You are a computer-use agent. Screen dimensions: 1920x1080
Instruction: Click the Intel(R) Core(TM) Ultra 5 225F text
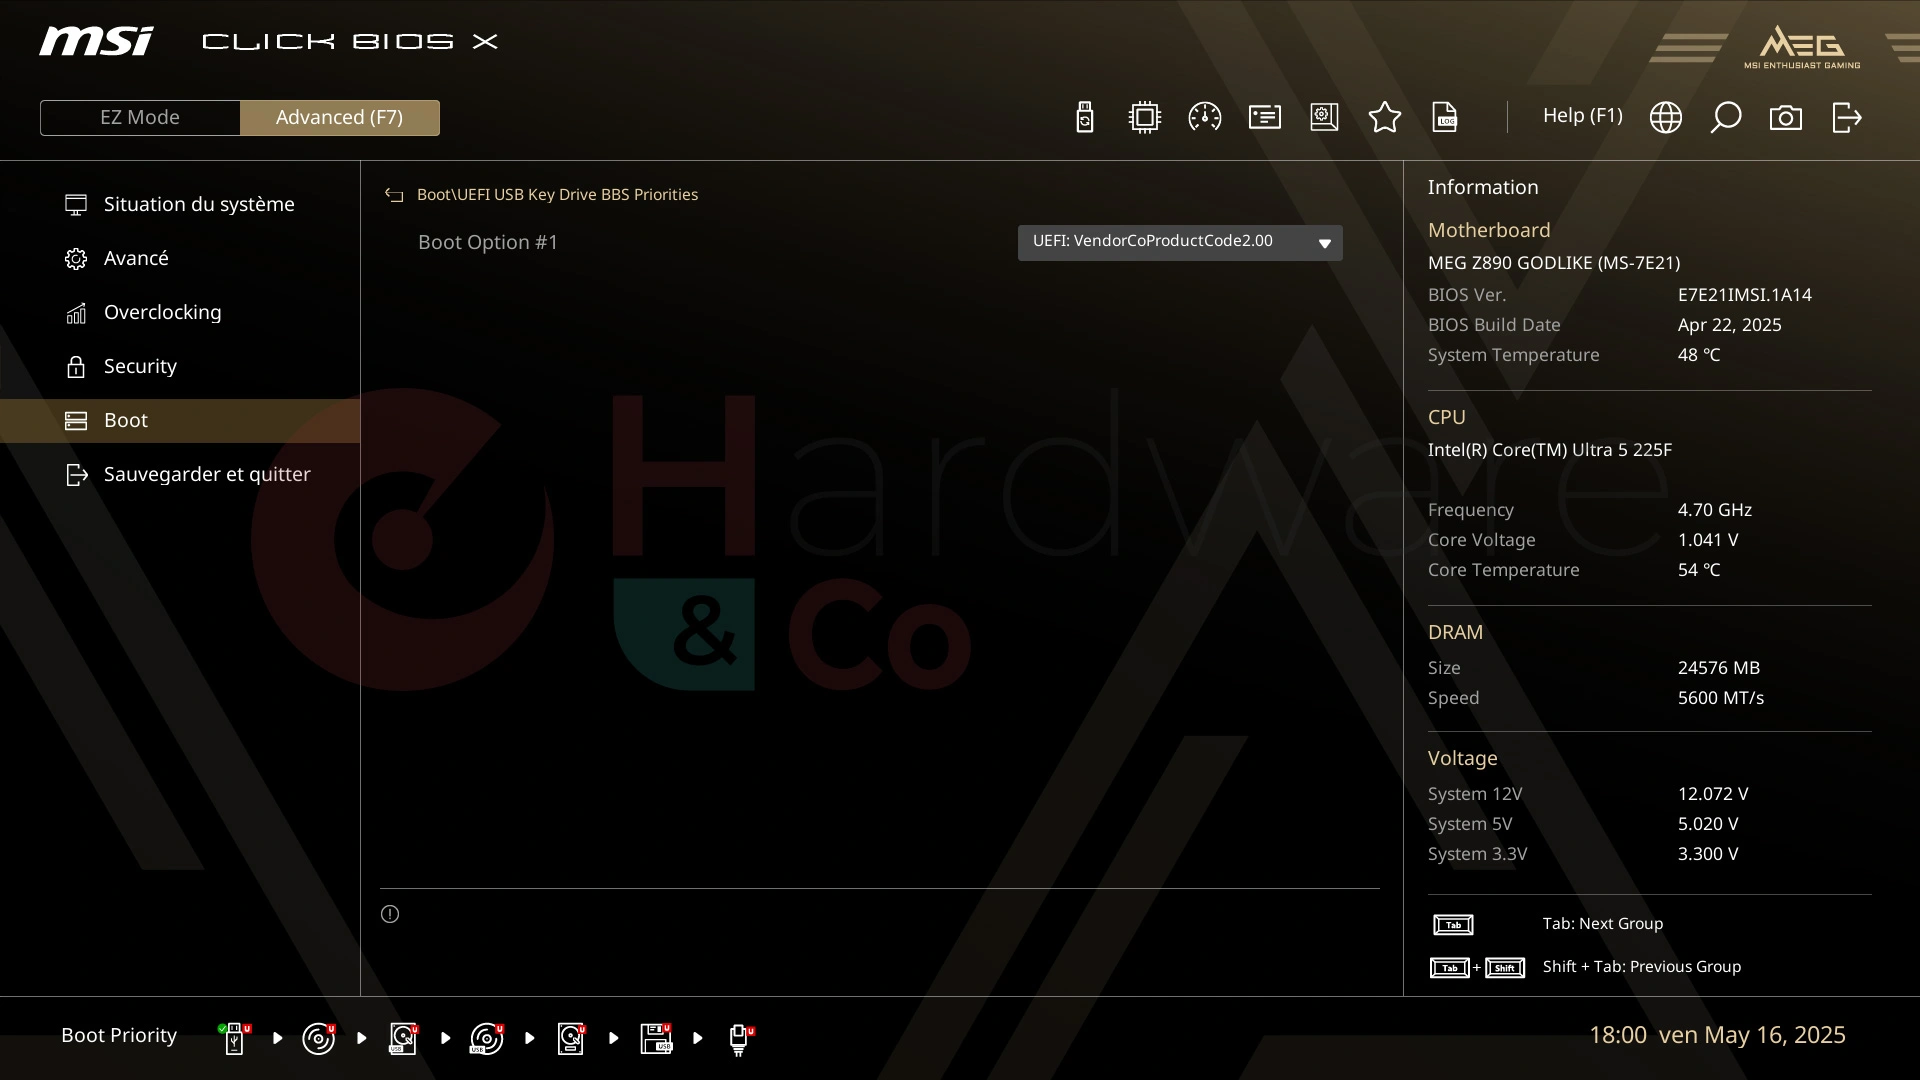click(x=1549, y=450)
